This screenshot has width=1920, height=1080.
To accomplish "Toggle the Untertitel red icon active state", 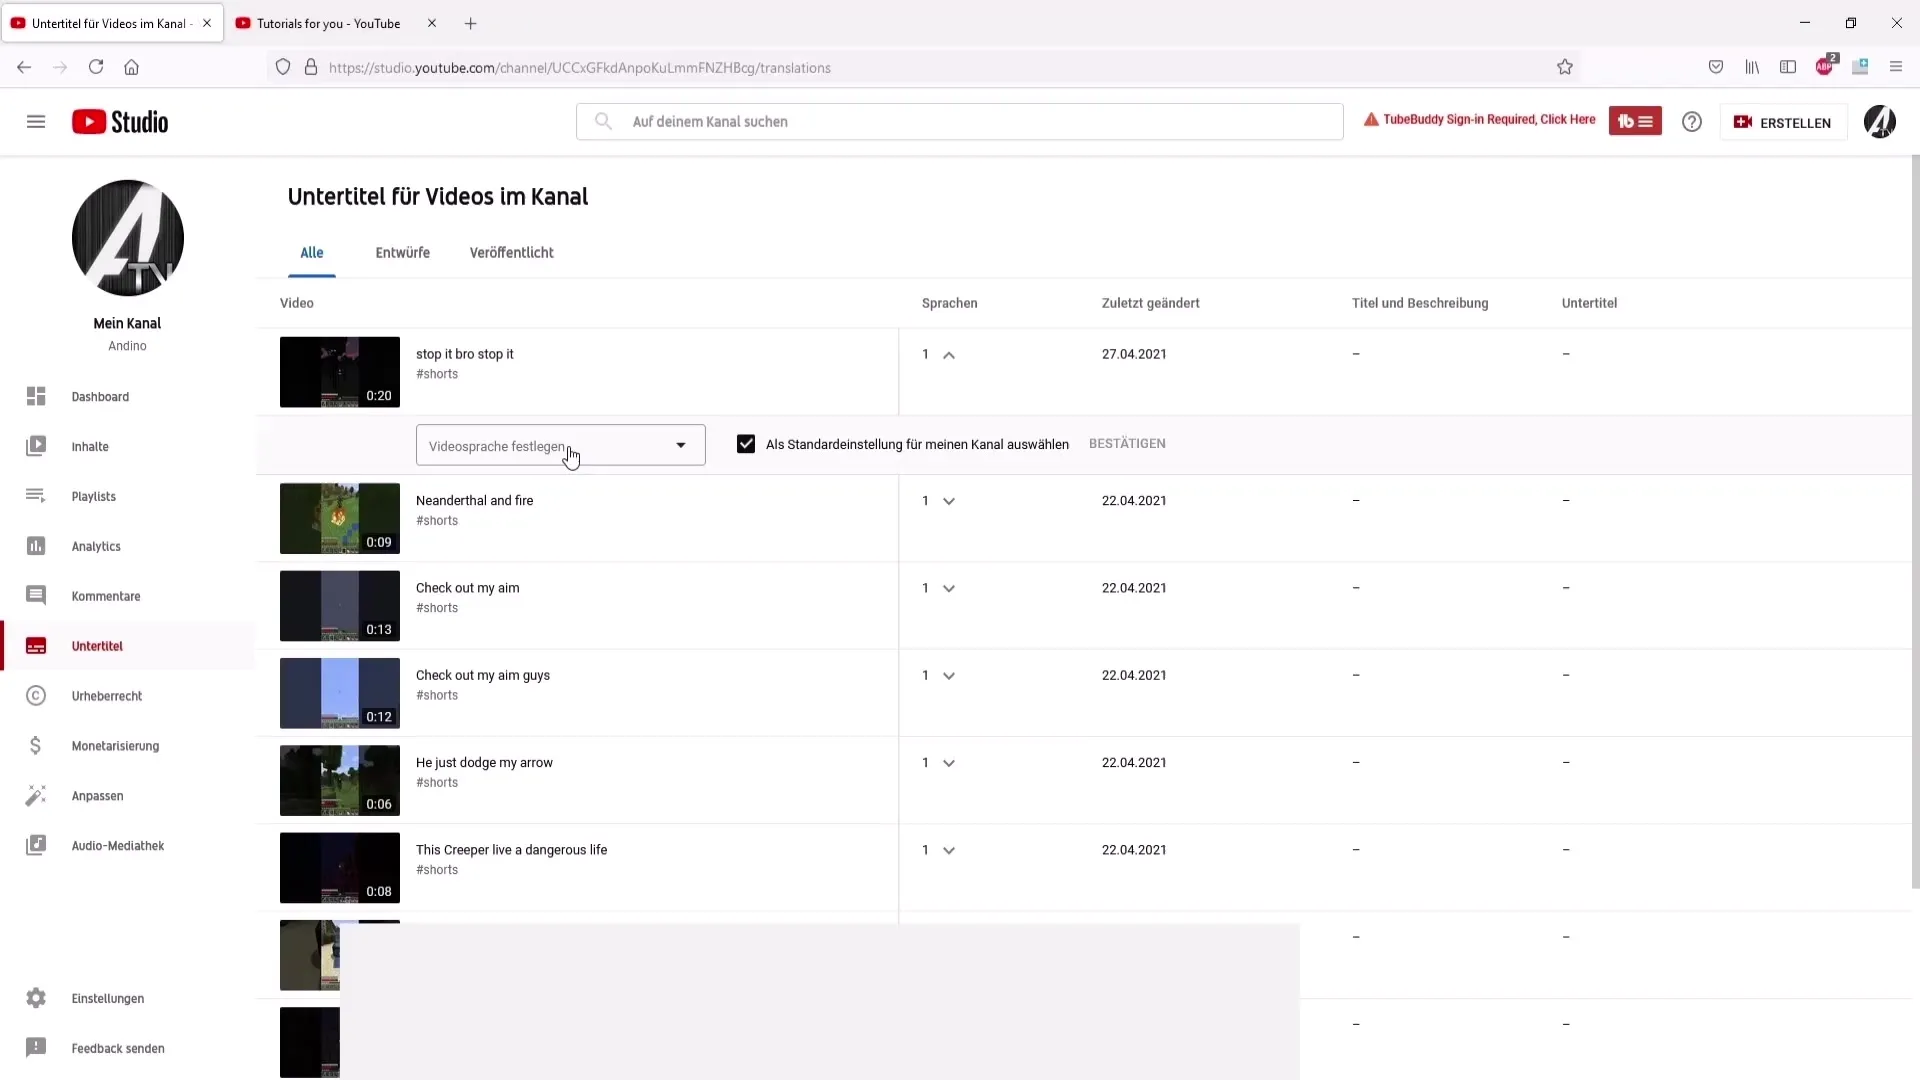I will pyautogui.click(x=36, y=646).
